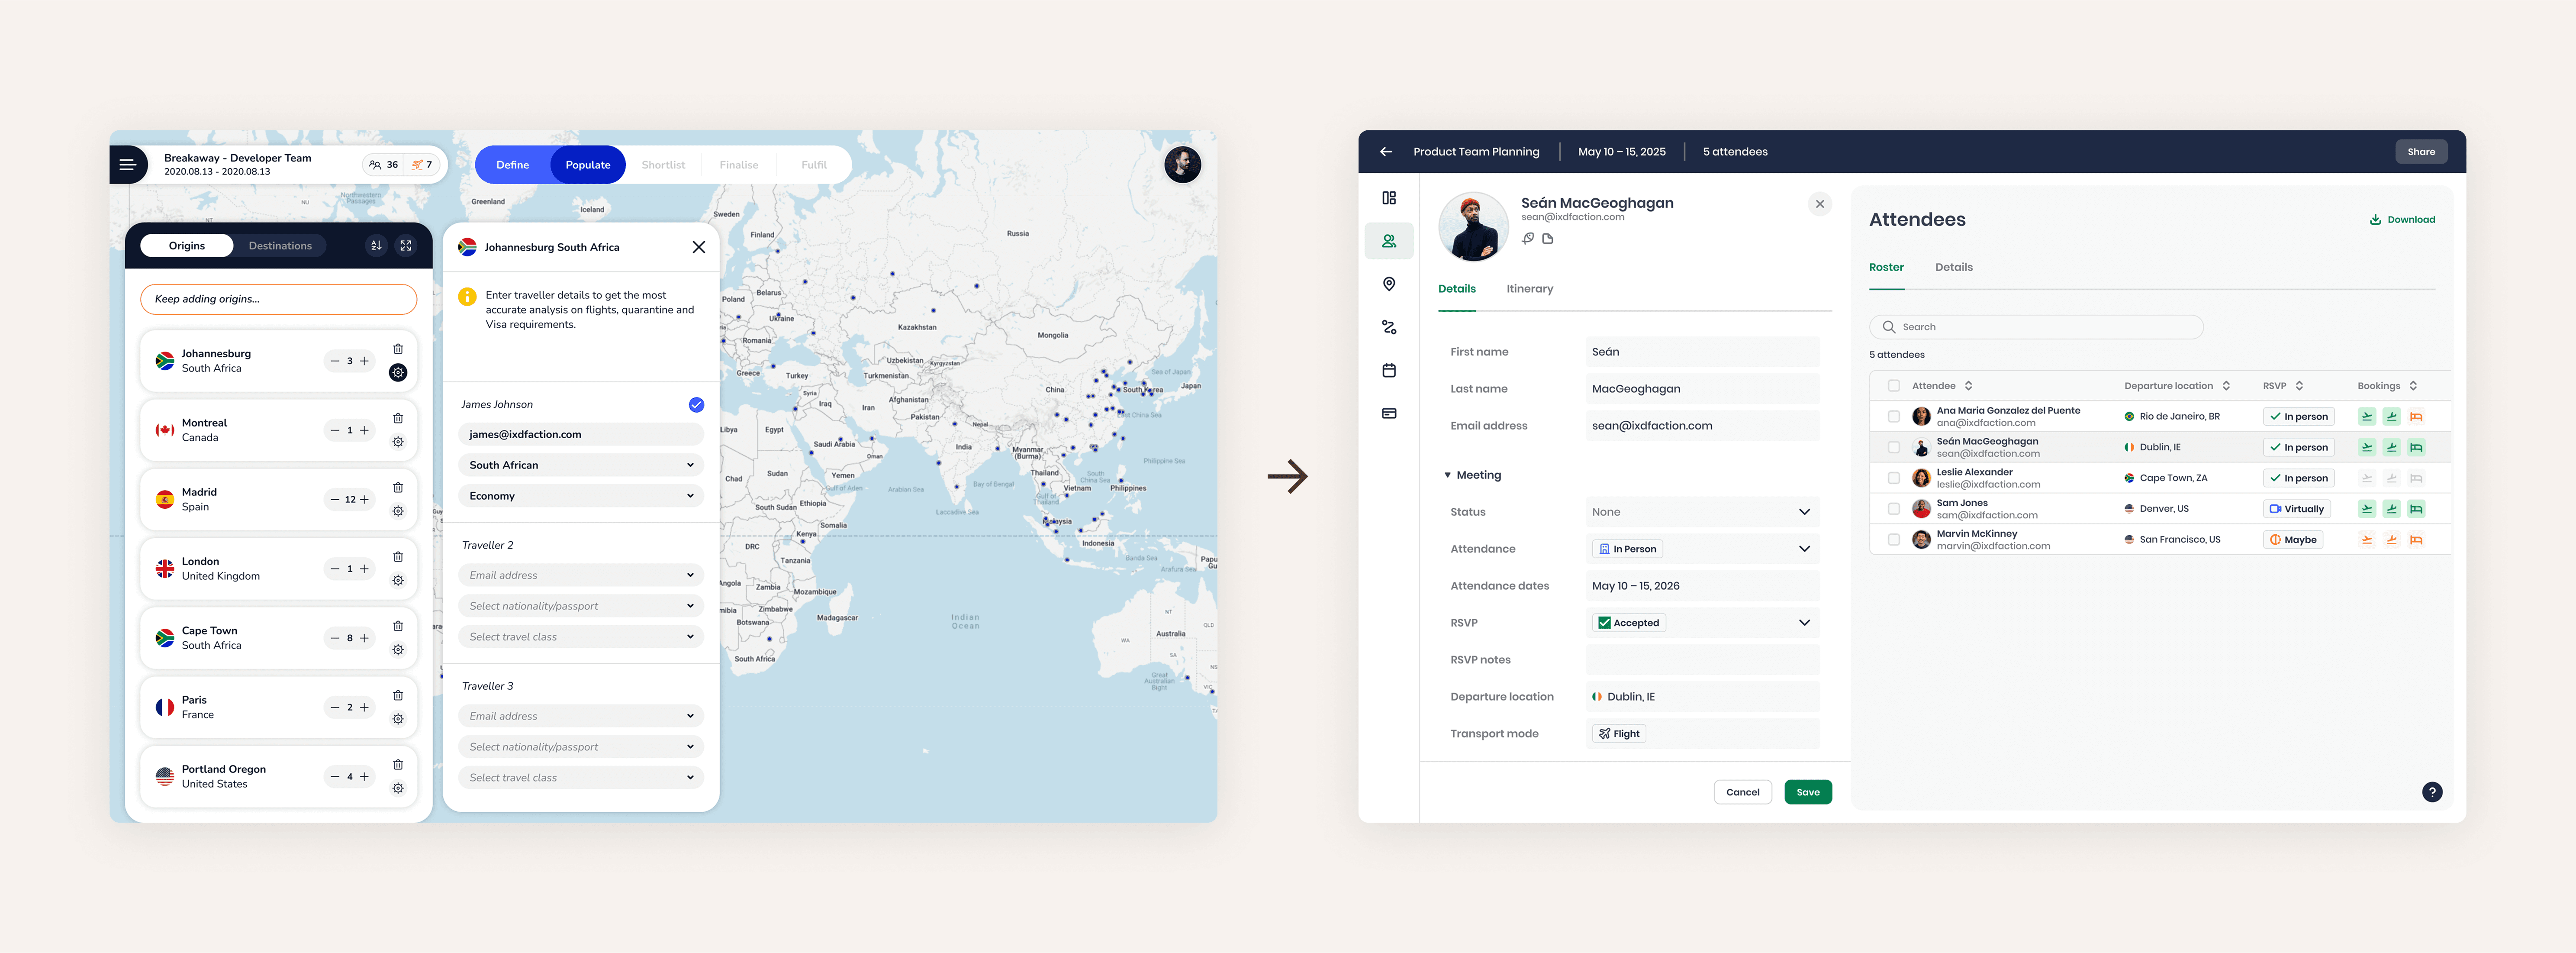Viewport: 2576px width, 953px height.
Task: Open the attendees icon in left sidebar
Action: point(1389,241)
